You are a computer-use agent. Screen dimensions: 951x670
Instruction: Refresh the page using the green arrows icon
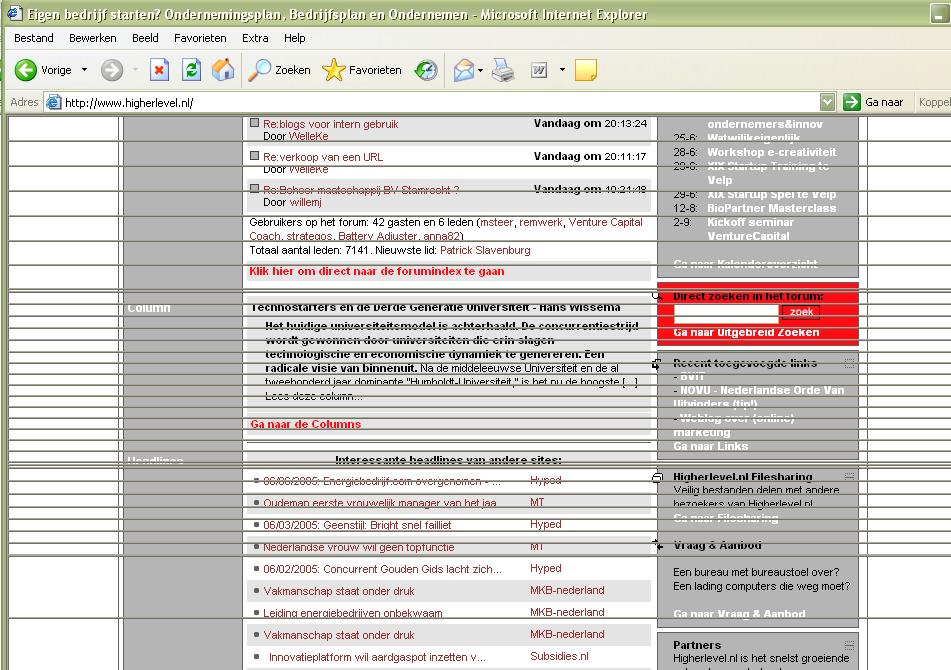click(x=191, y=70)
